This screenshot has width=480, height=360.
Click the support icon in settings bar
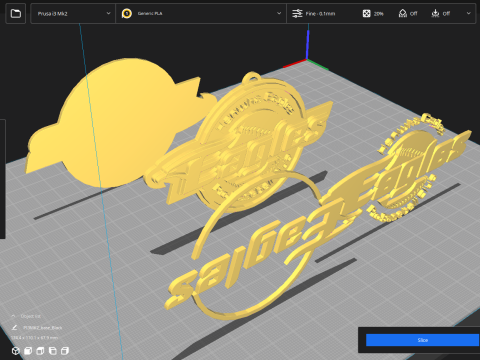coord(403,14)
